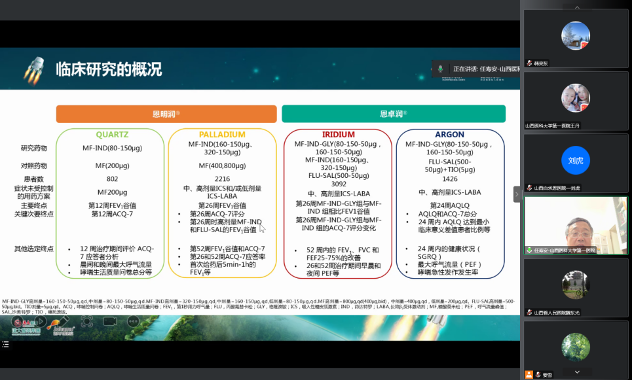Click the next slide play arrow
The image size is (632, 380).
(40, 322)
